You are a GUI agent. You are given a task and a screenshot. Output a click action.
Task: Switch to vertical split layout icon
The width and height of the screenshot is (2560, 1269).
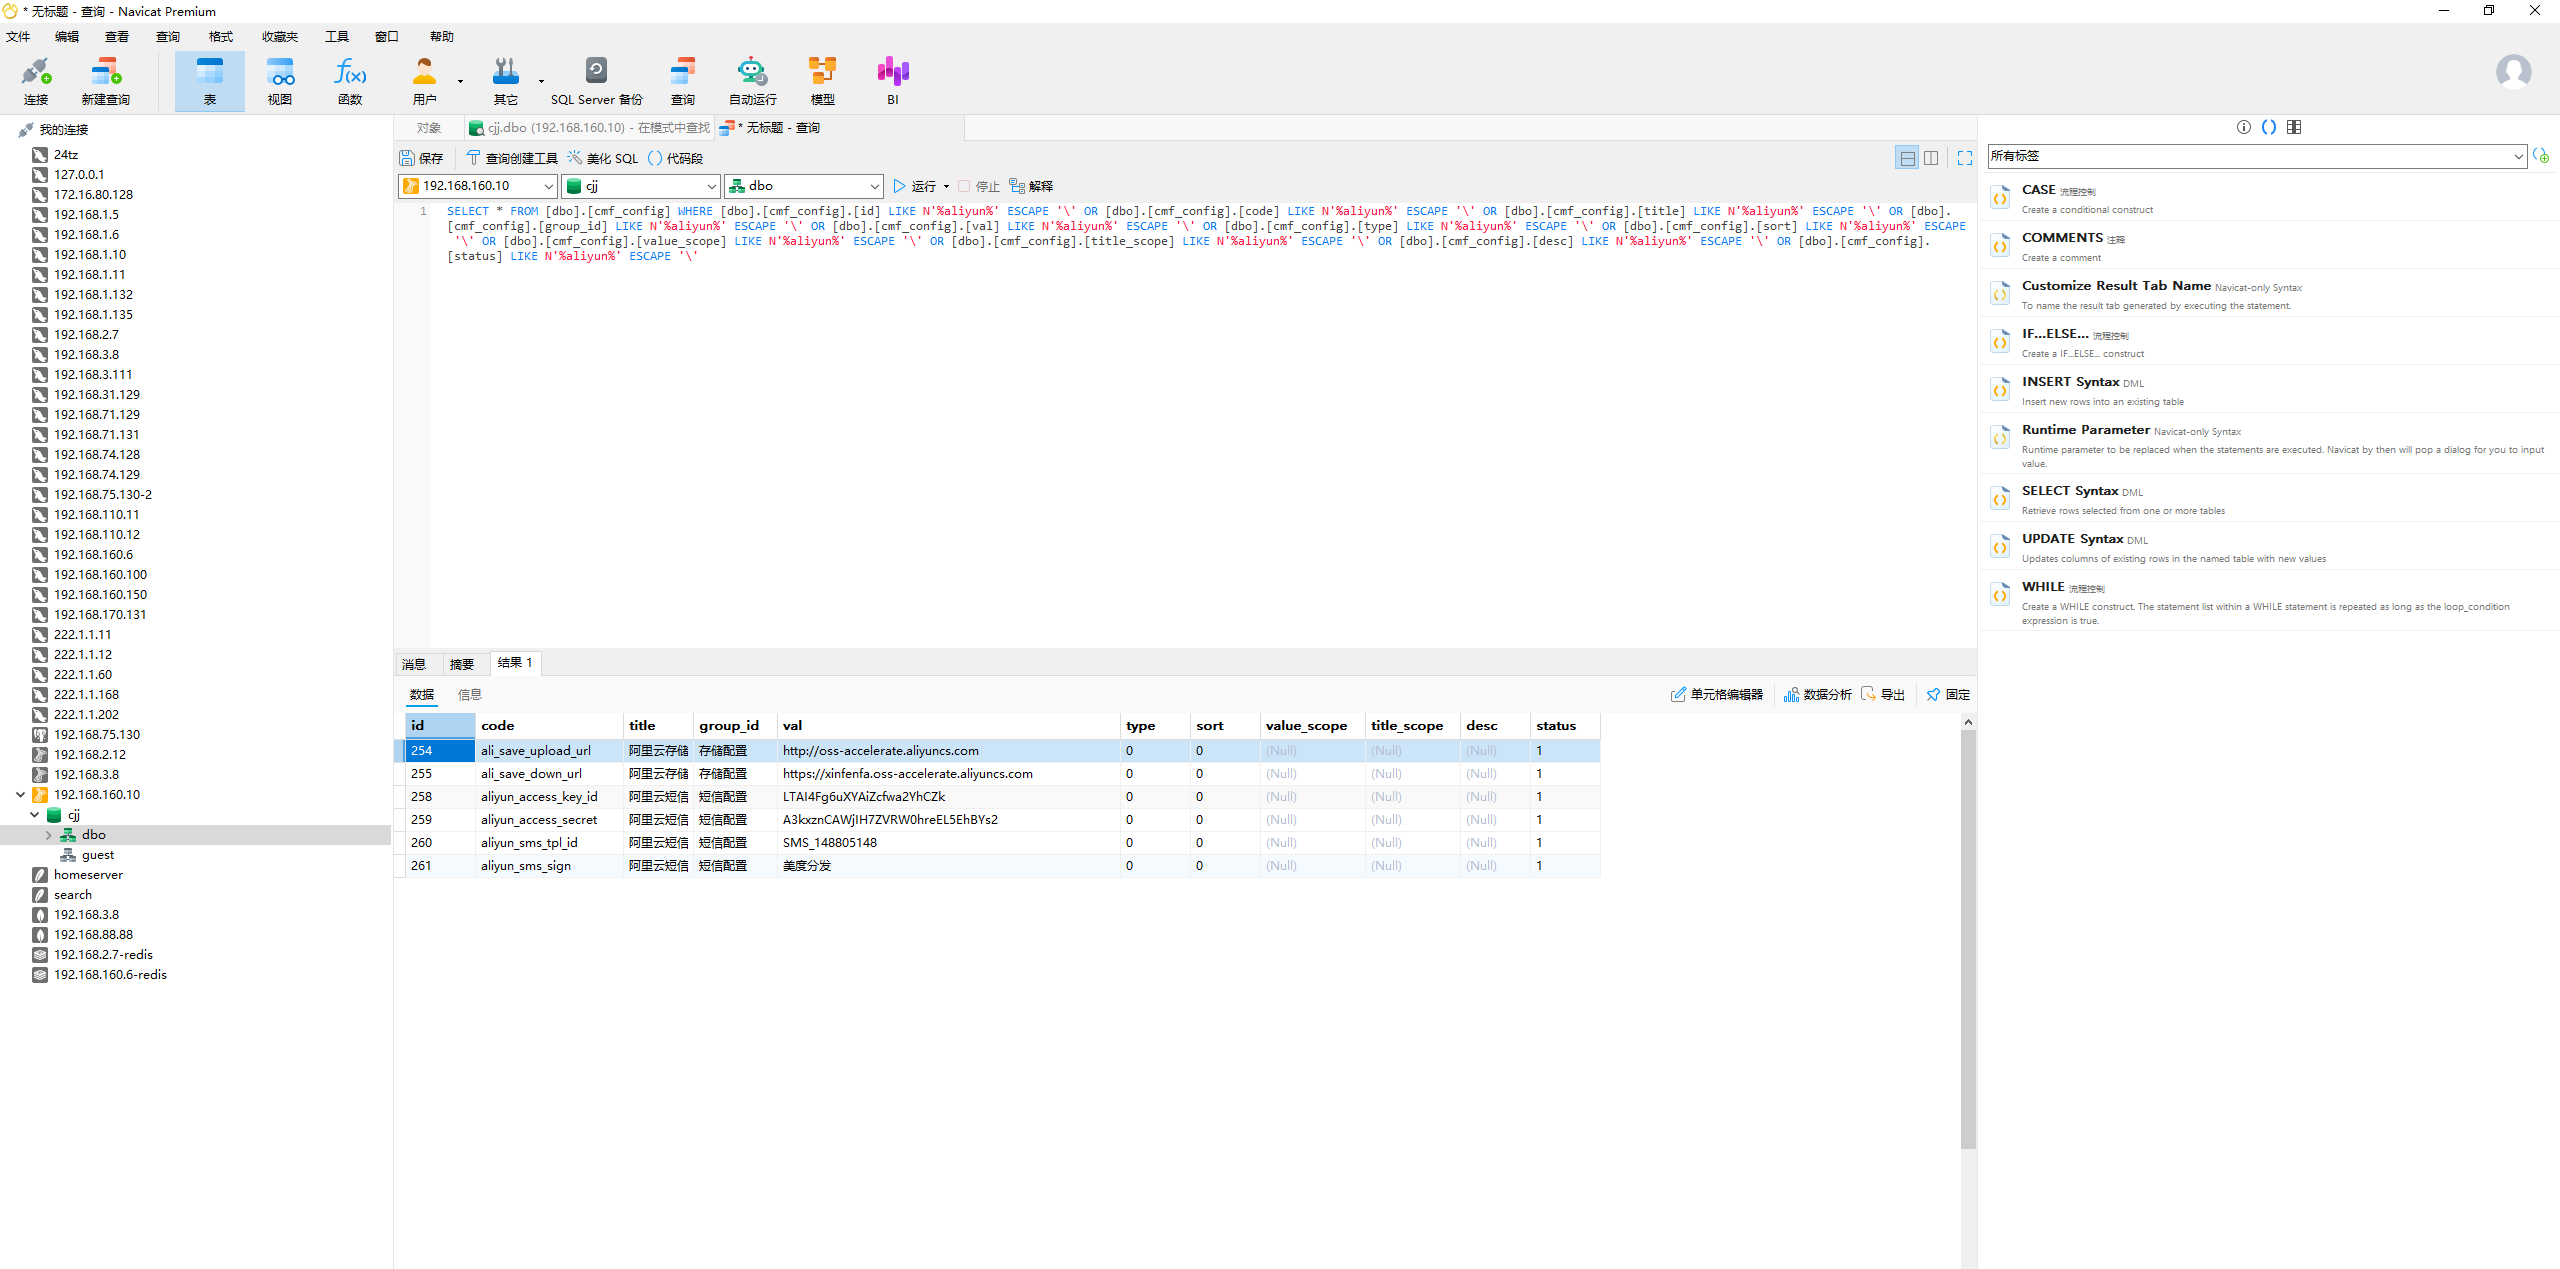click(1931, 158)
